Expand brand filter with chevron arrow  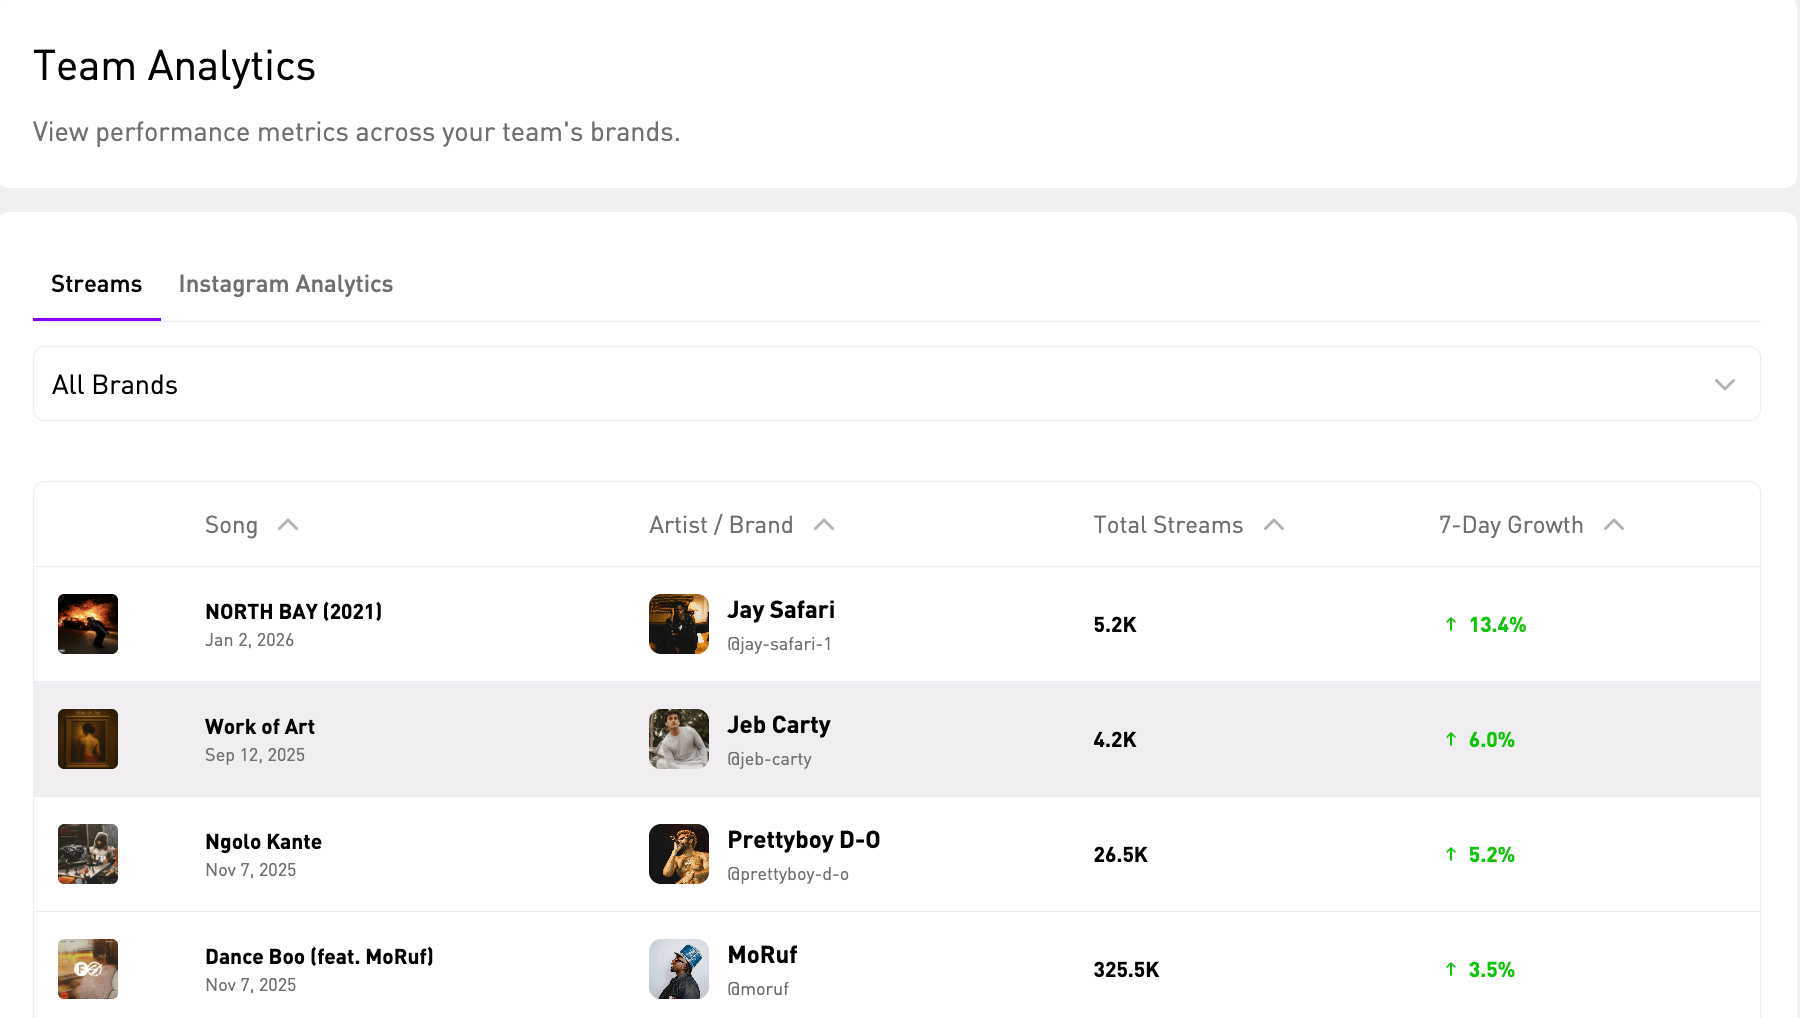[1725, 385]
